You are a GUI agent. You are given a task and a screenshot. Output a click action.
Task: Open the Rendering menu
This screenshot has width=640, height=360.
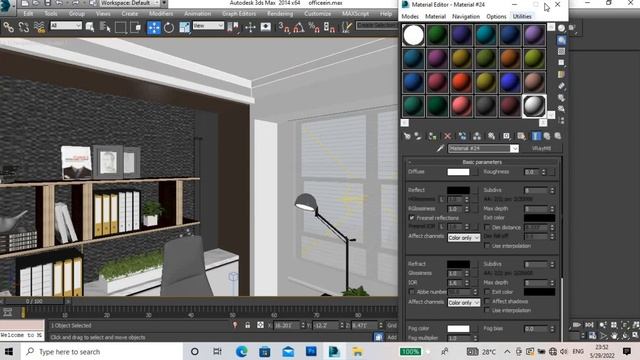coord(280,14)
